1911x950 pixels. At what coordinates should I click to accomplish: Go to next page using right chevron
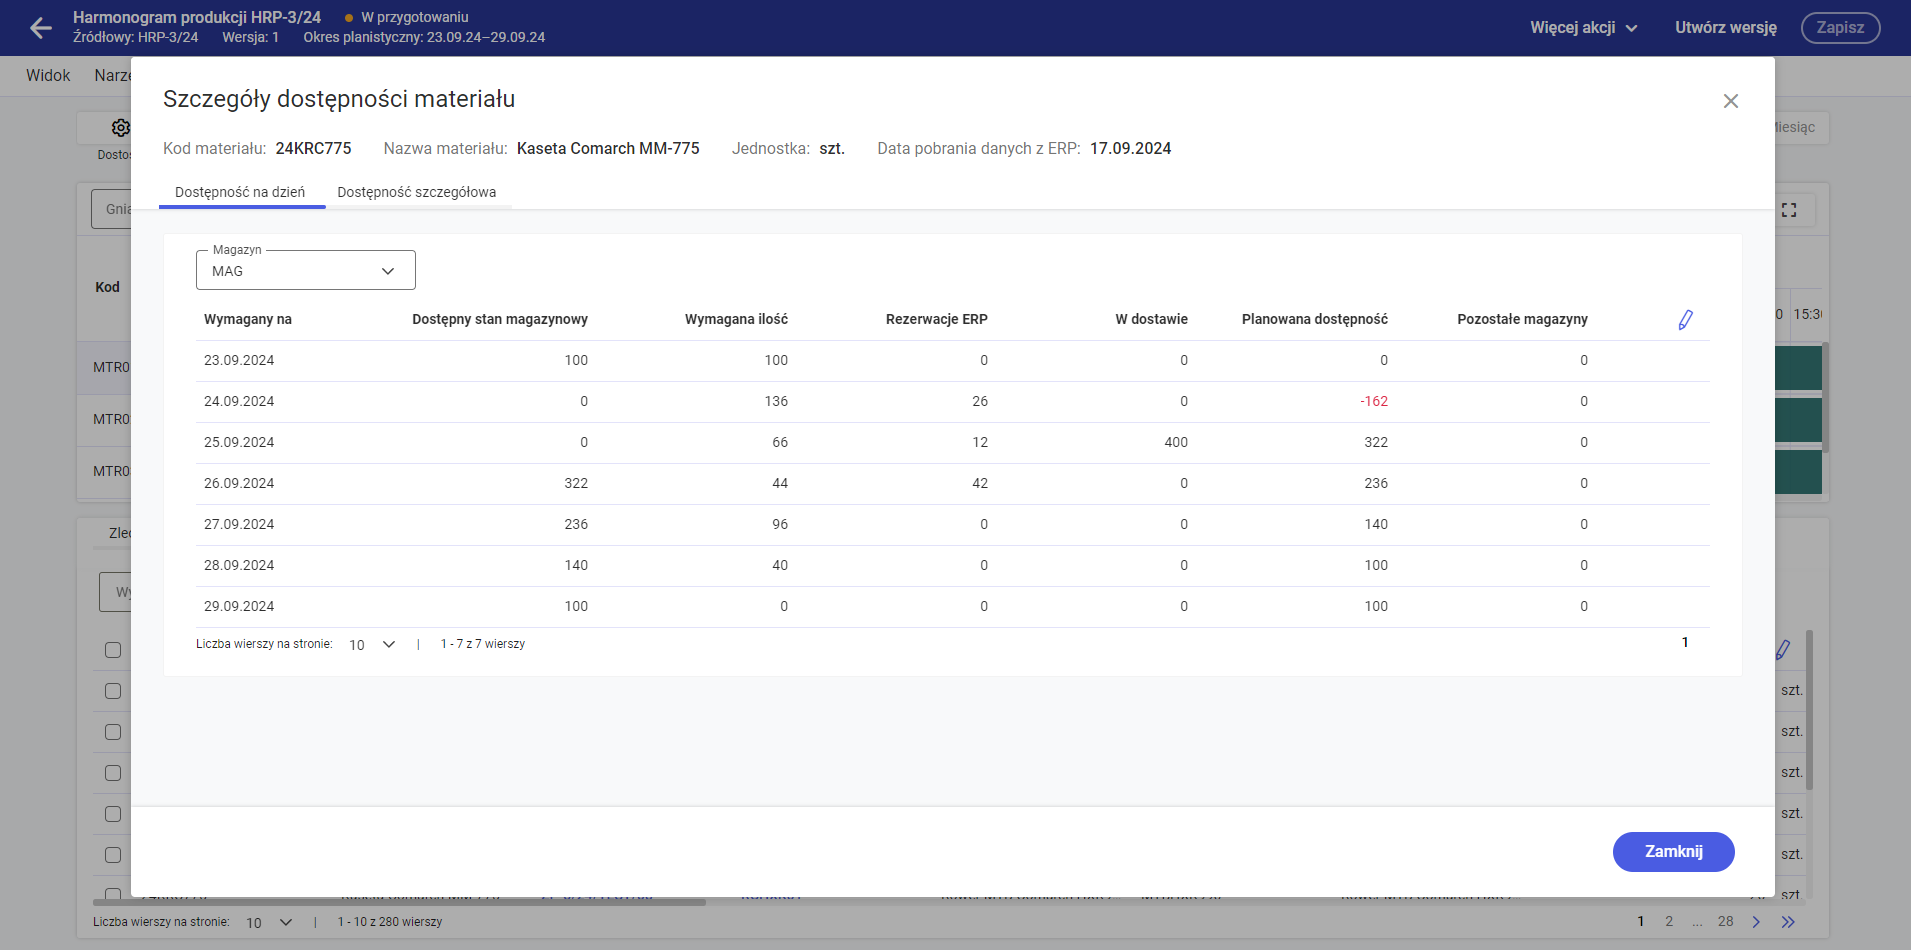[x=1756, y=922]
